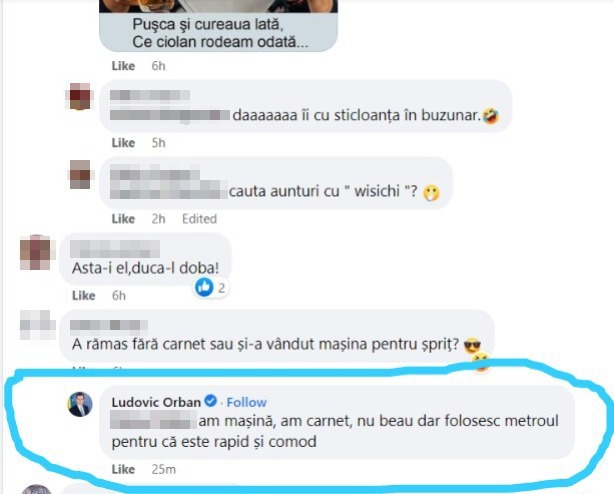Click the 25m timestamp on Orban's reply

(163, 469)
